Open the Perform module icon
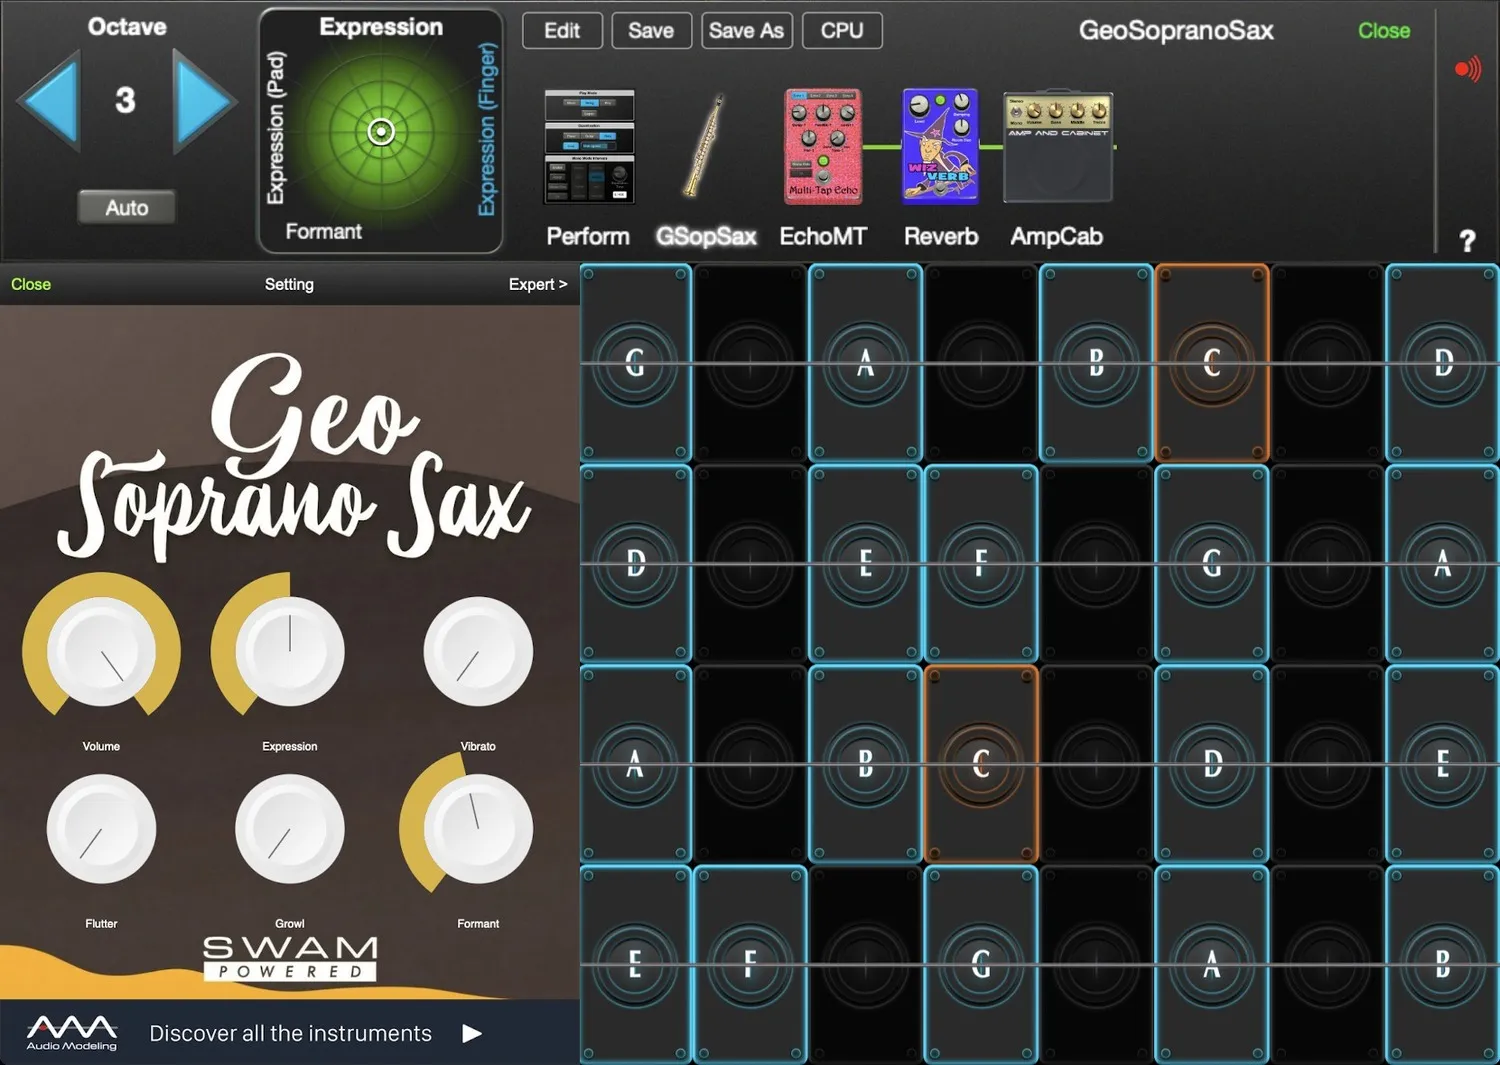 (x=589, y=147)
